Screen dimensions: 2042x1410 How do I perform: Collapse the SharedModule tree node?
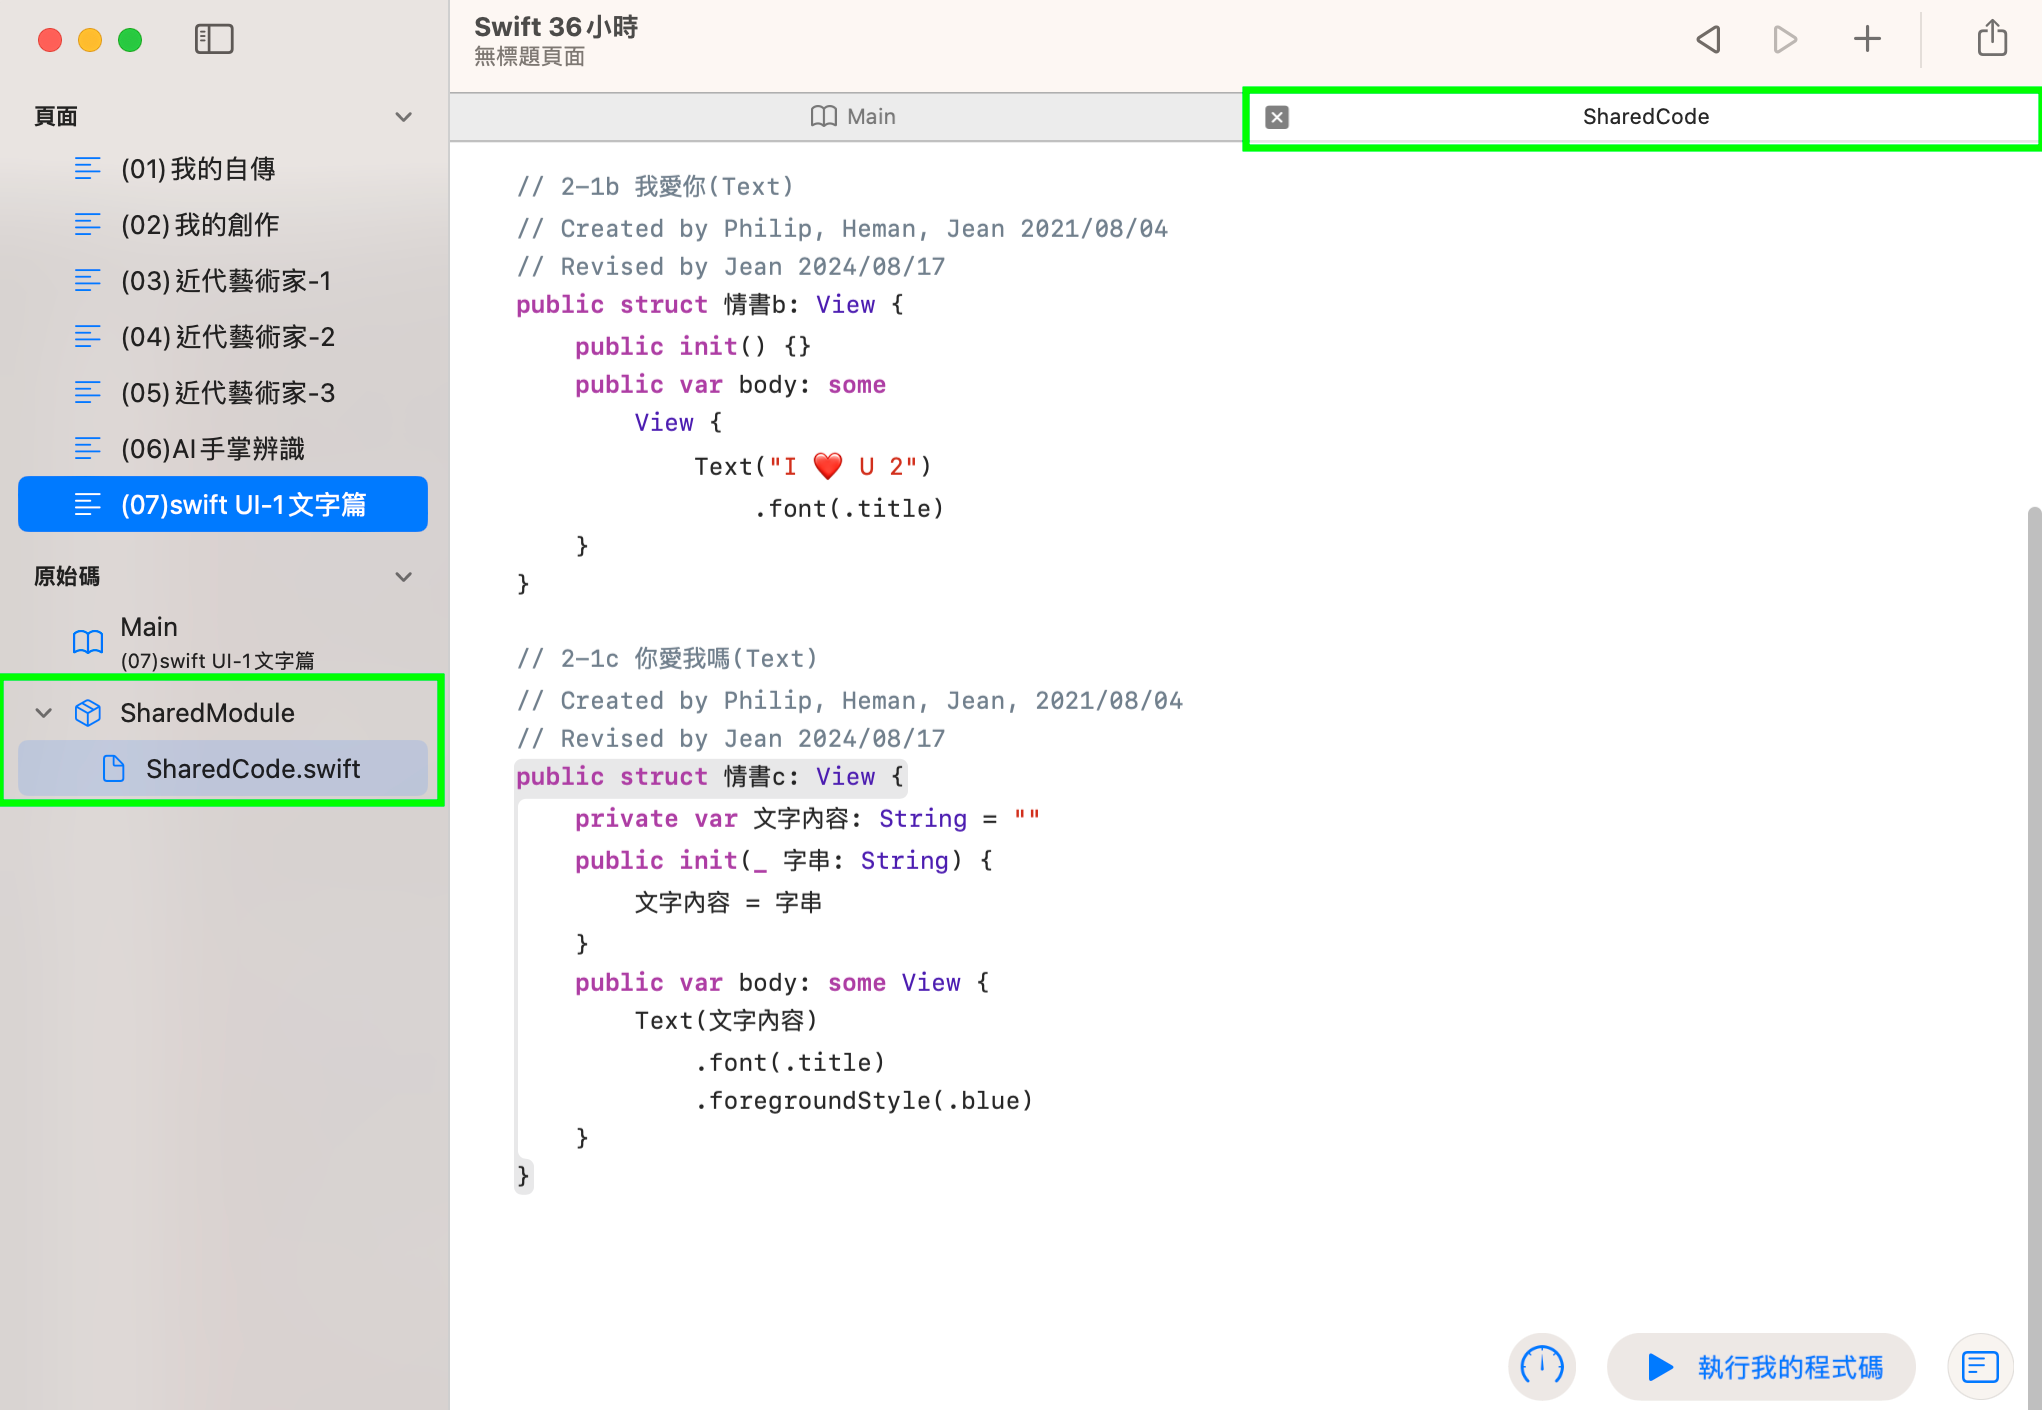(x=44, y=713)
